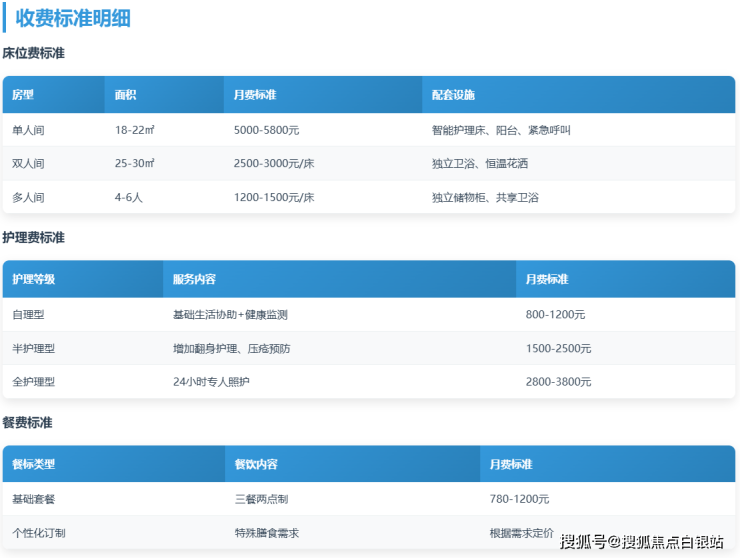
Task: Click the 护理费标准 section title
Action: pyautogui.click(x=34, y=238)
